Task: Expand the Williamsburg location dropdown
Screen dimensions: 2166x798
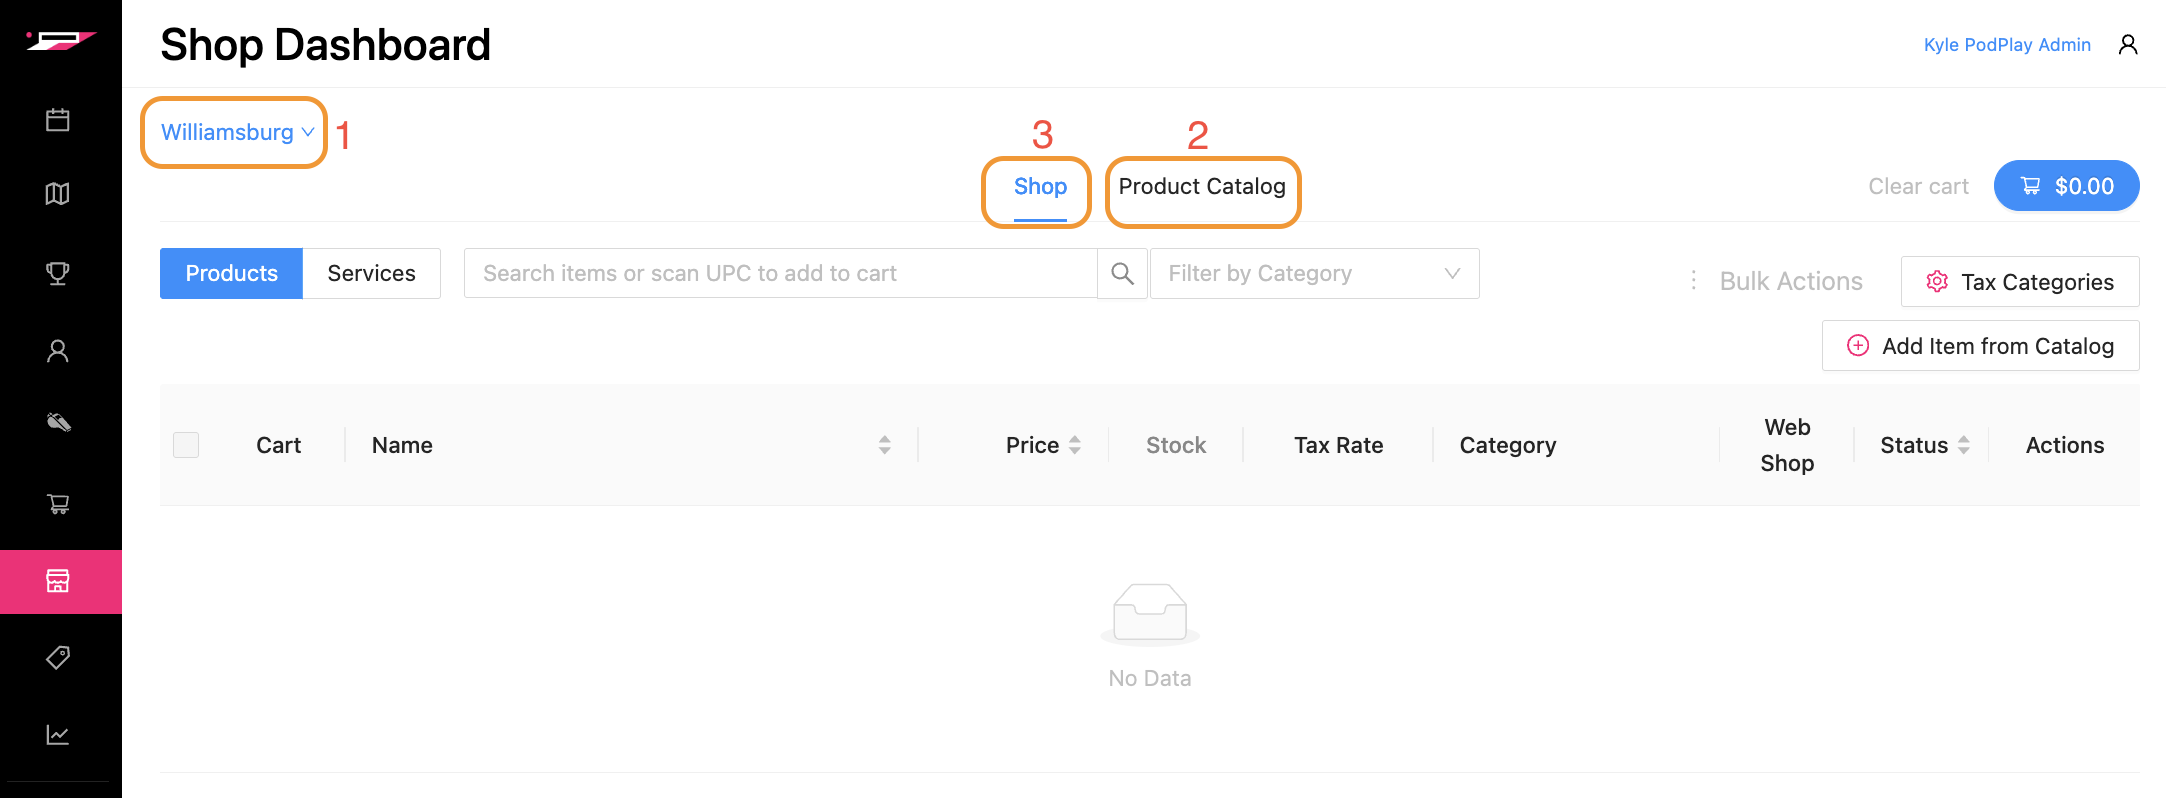Action: click(237, 133)
